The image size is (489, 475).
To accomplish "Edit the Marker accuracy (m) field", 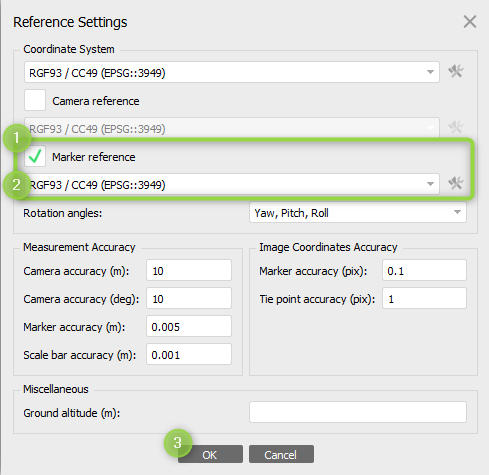I will coord(189,326).
